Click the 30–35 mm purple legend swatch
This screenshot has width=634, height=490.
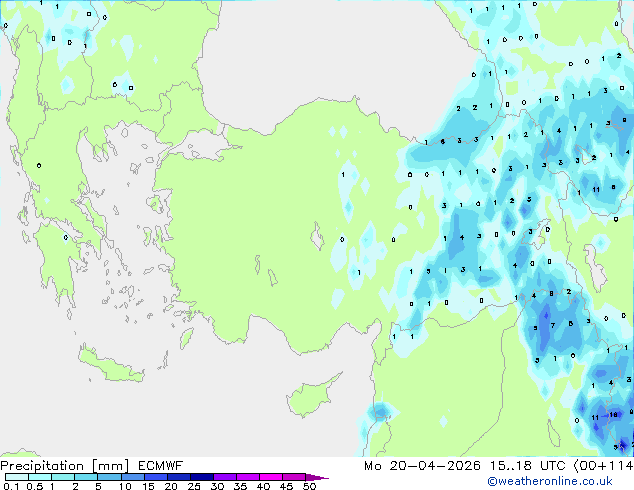click(x=224, y=477)
